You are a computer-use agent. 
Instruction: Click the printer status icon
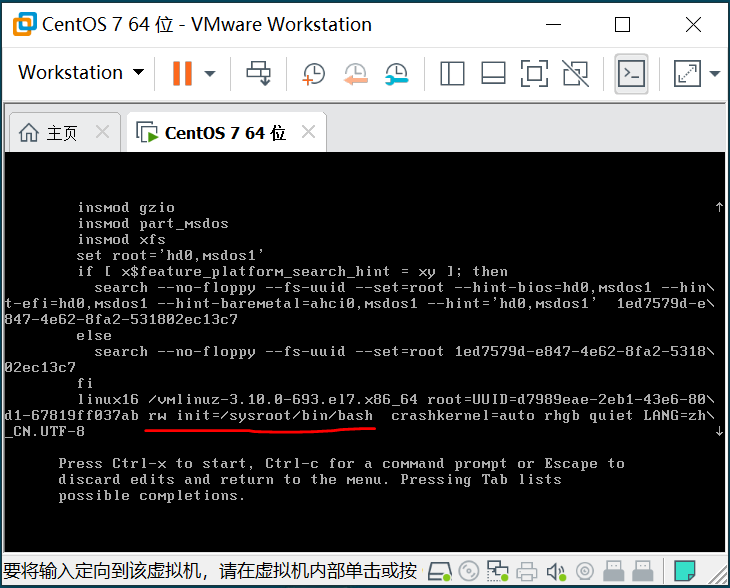click(527, 571)
